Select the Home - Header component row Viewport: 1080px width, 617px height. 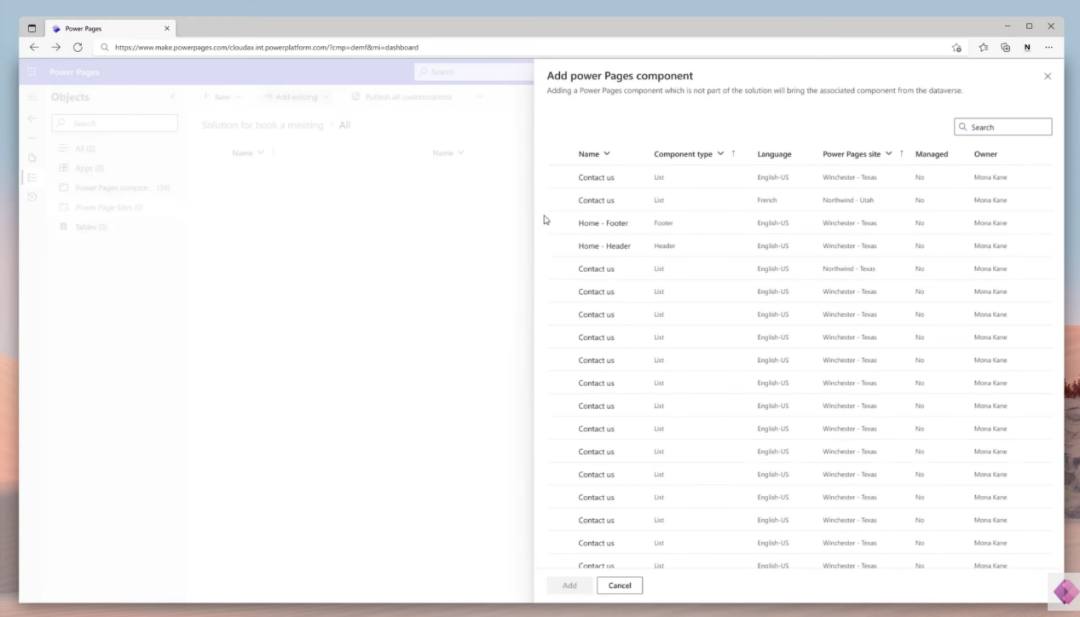coord(800,246)
